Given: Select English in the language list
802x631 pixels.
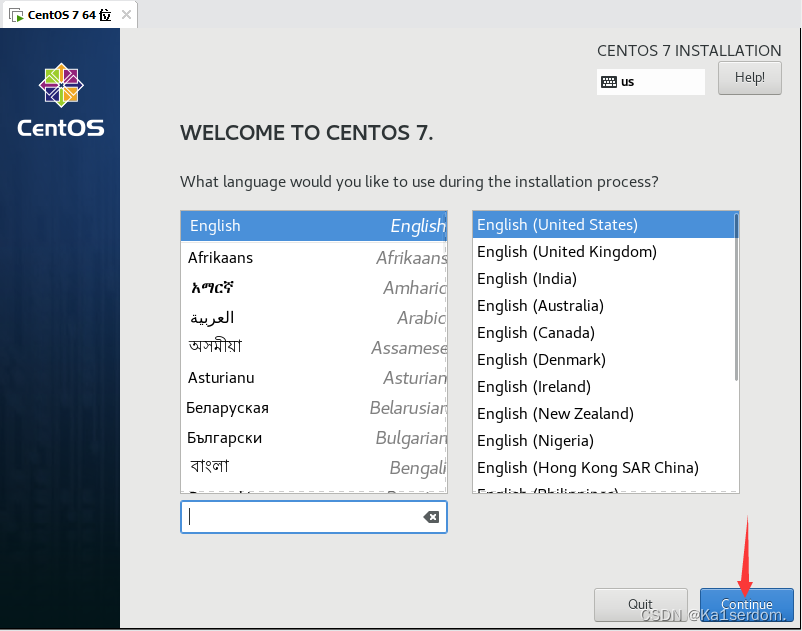Looking at the screenshot, I should [x=314, y=226].
